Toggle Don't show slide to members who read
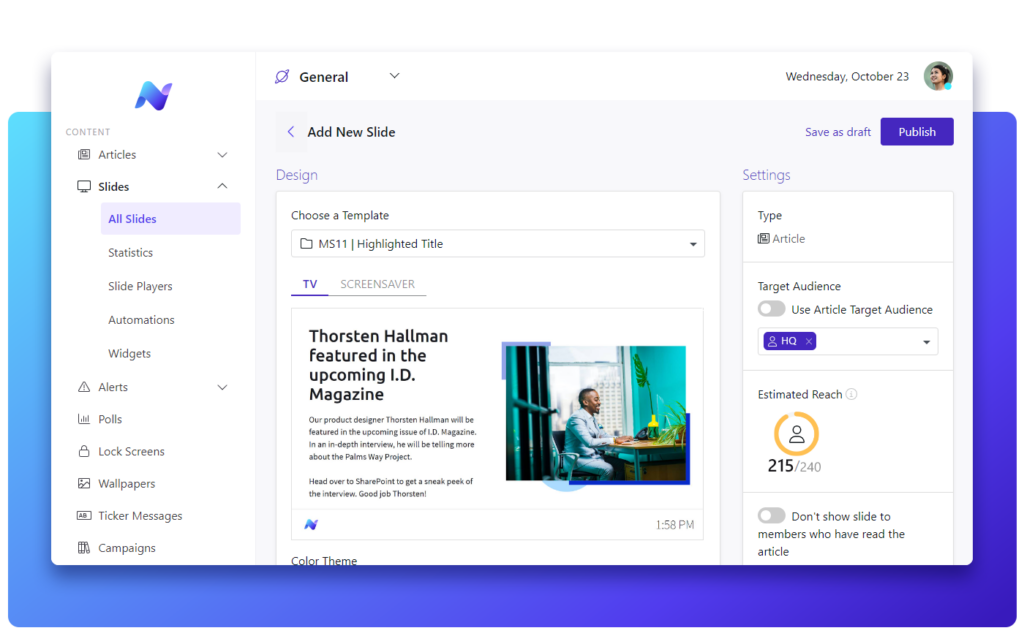 771,517
